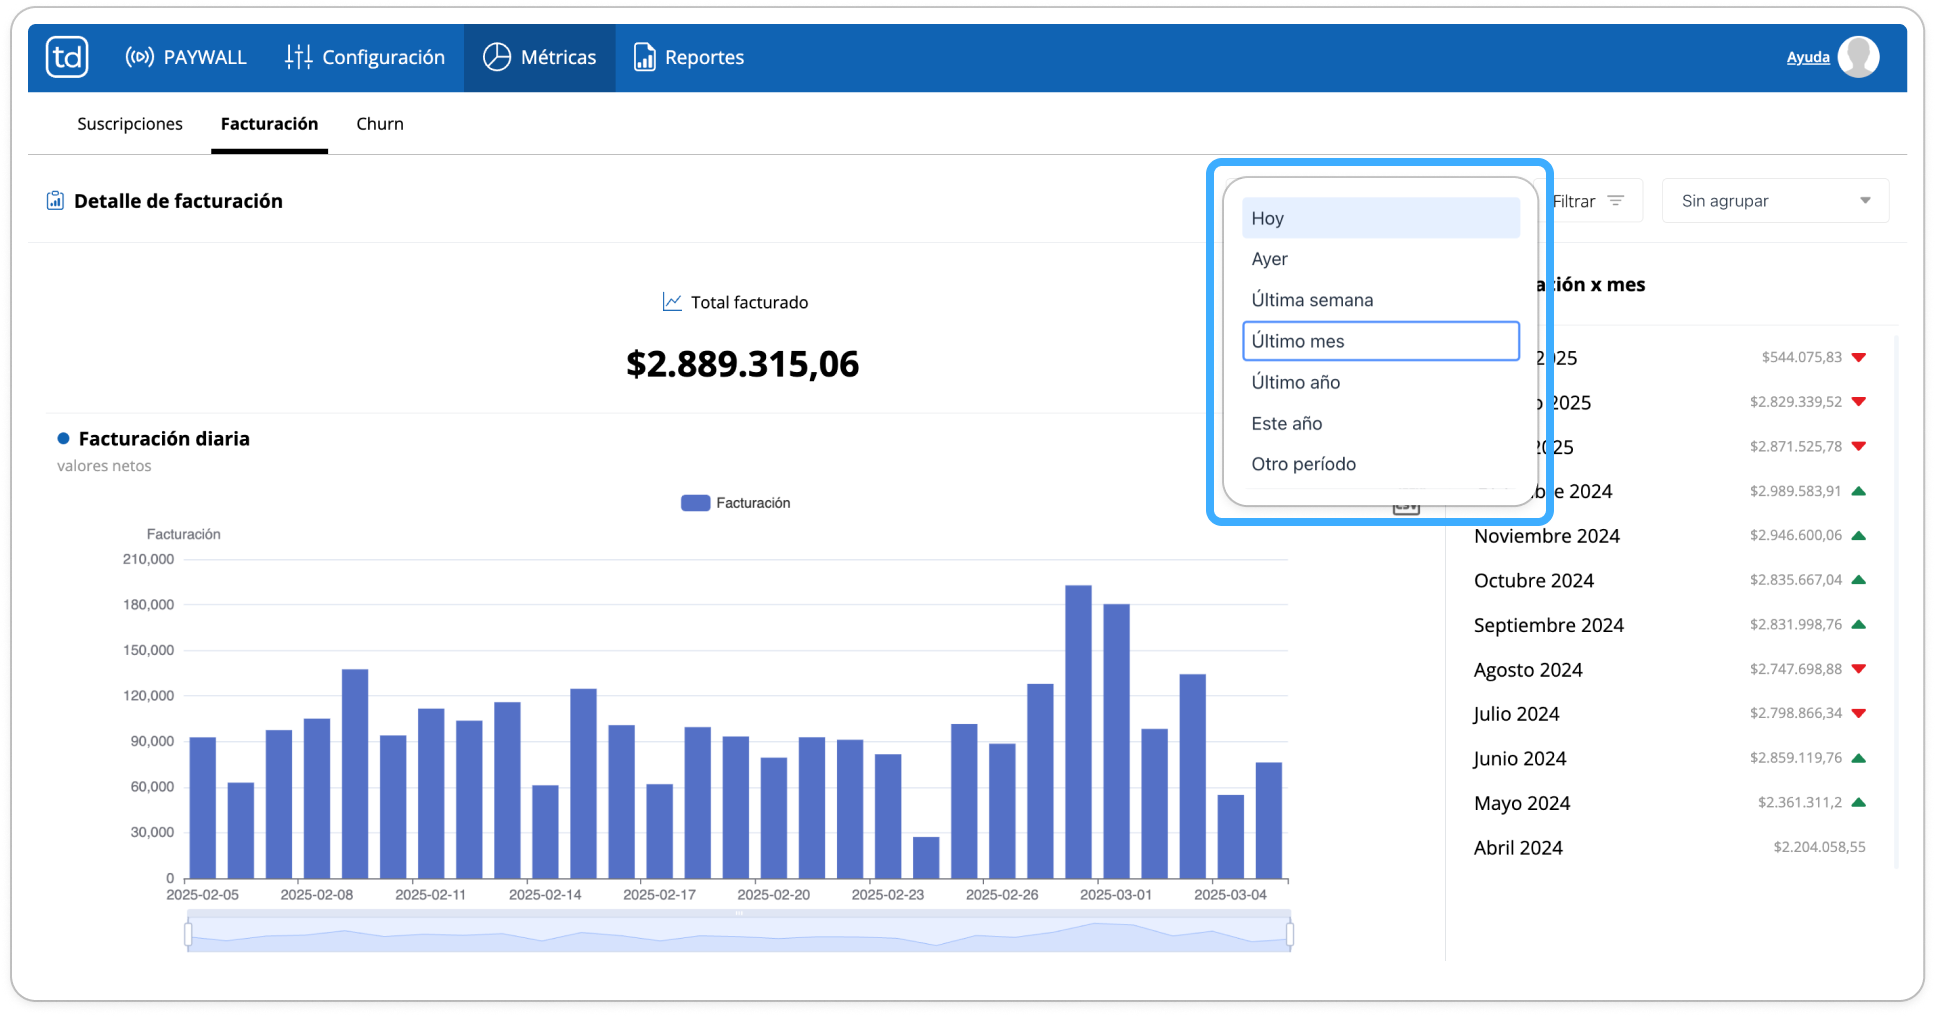
Task: Switch to the Churn tab
Action: click(380, 124)
